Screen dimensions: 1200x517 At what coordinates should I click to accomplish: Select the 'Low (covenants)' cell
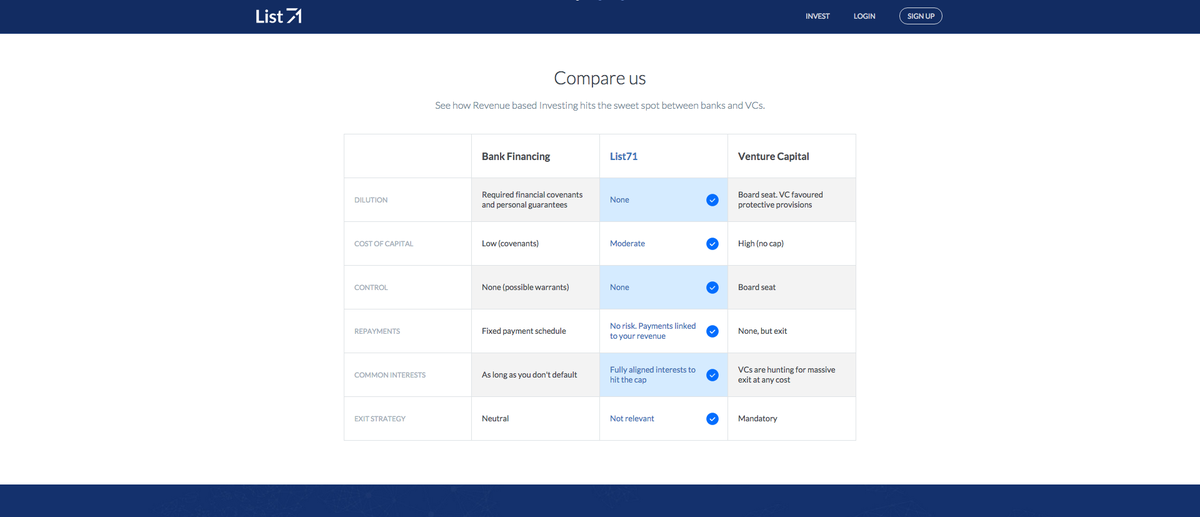pyautogui.click(x=535, y=244)
